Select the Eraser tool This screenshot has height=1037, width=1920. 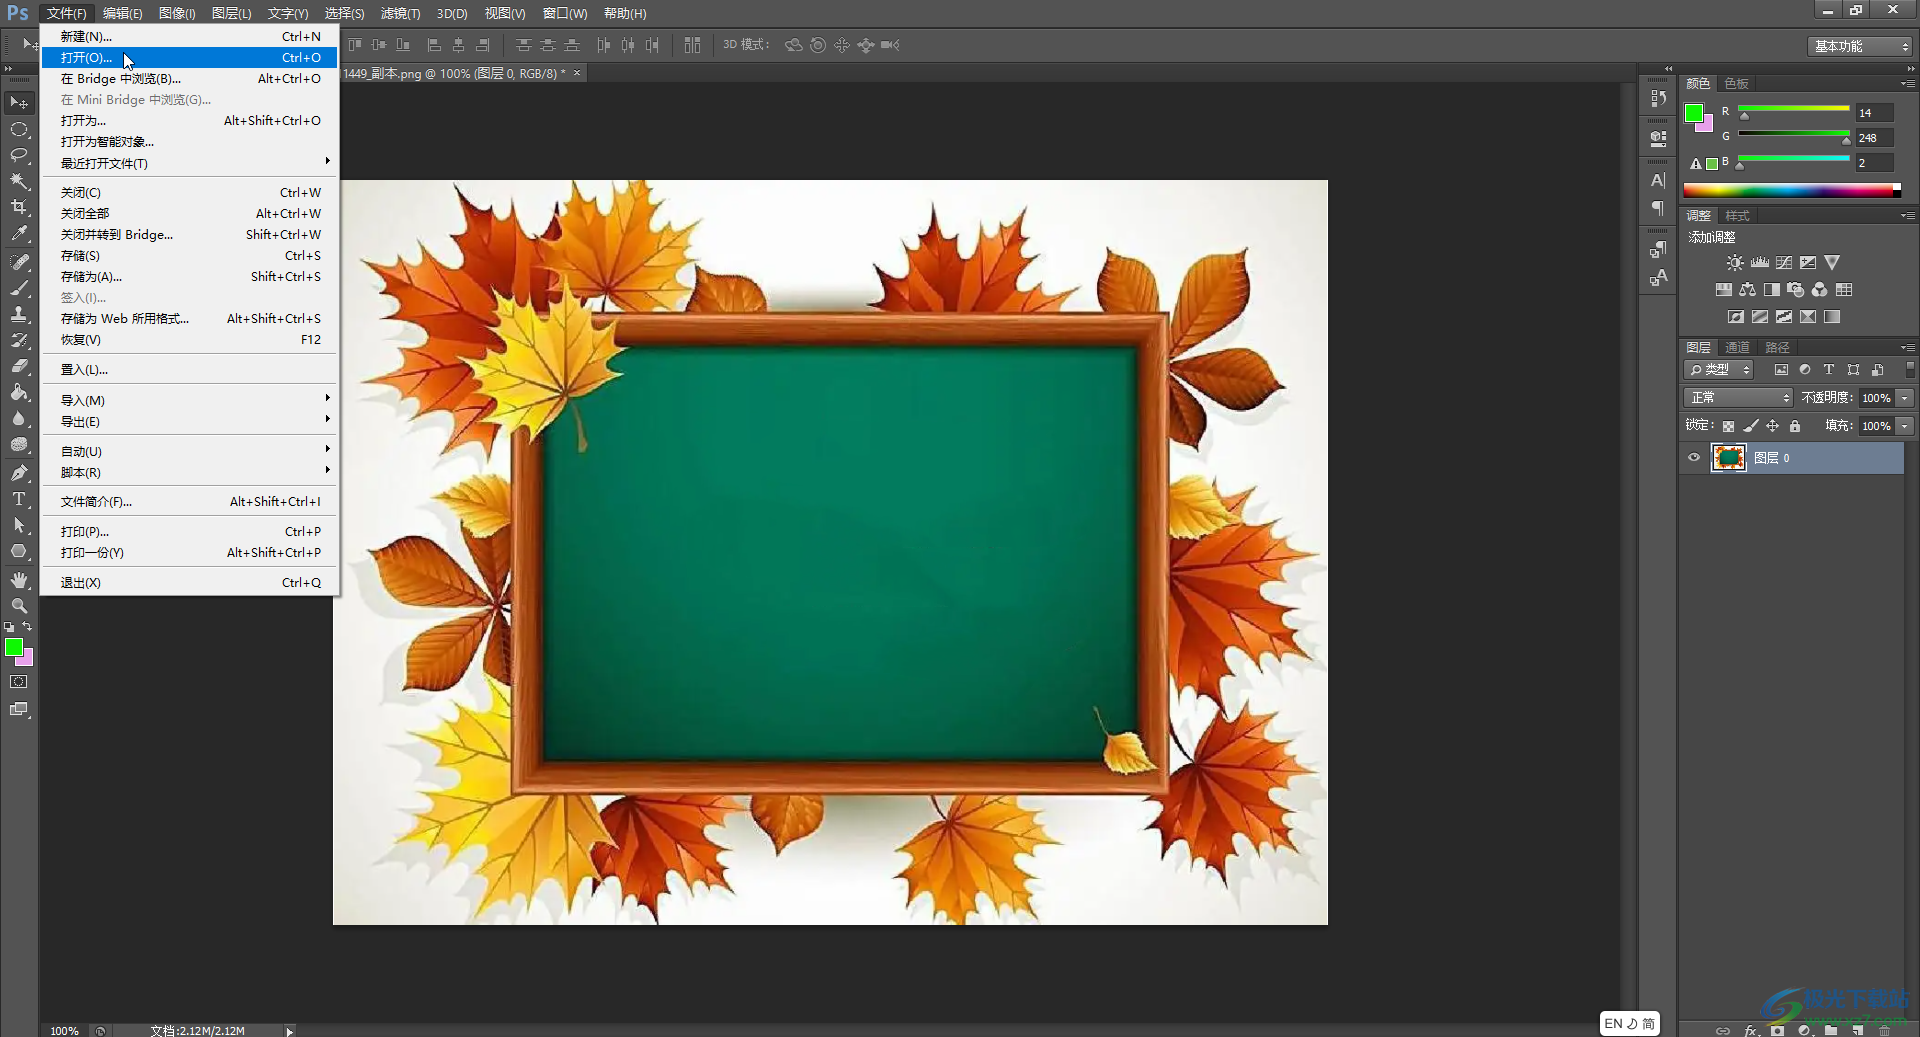pyautogui.click(x=19, y=366)
